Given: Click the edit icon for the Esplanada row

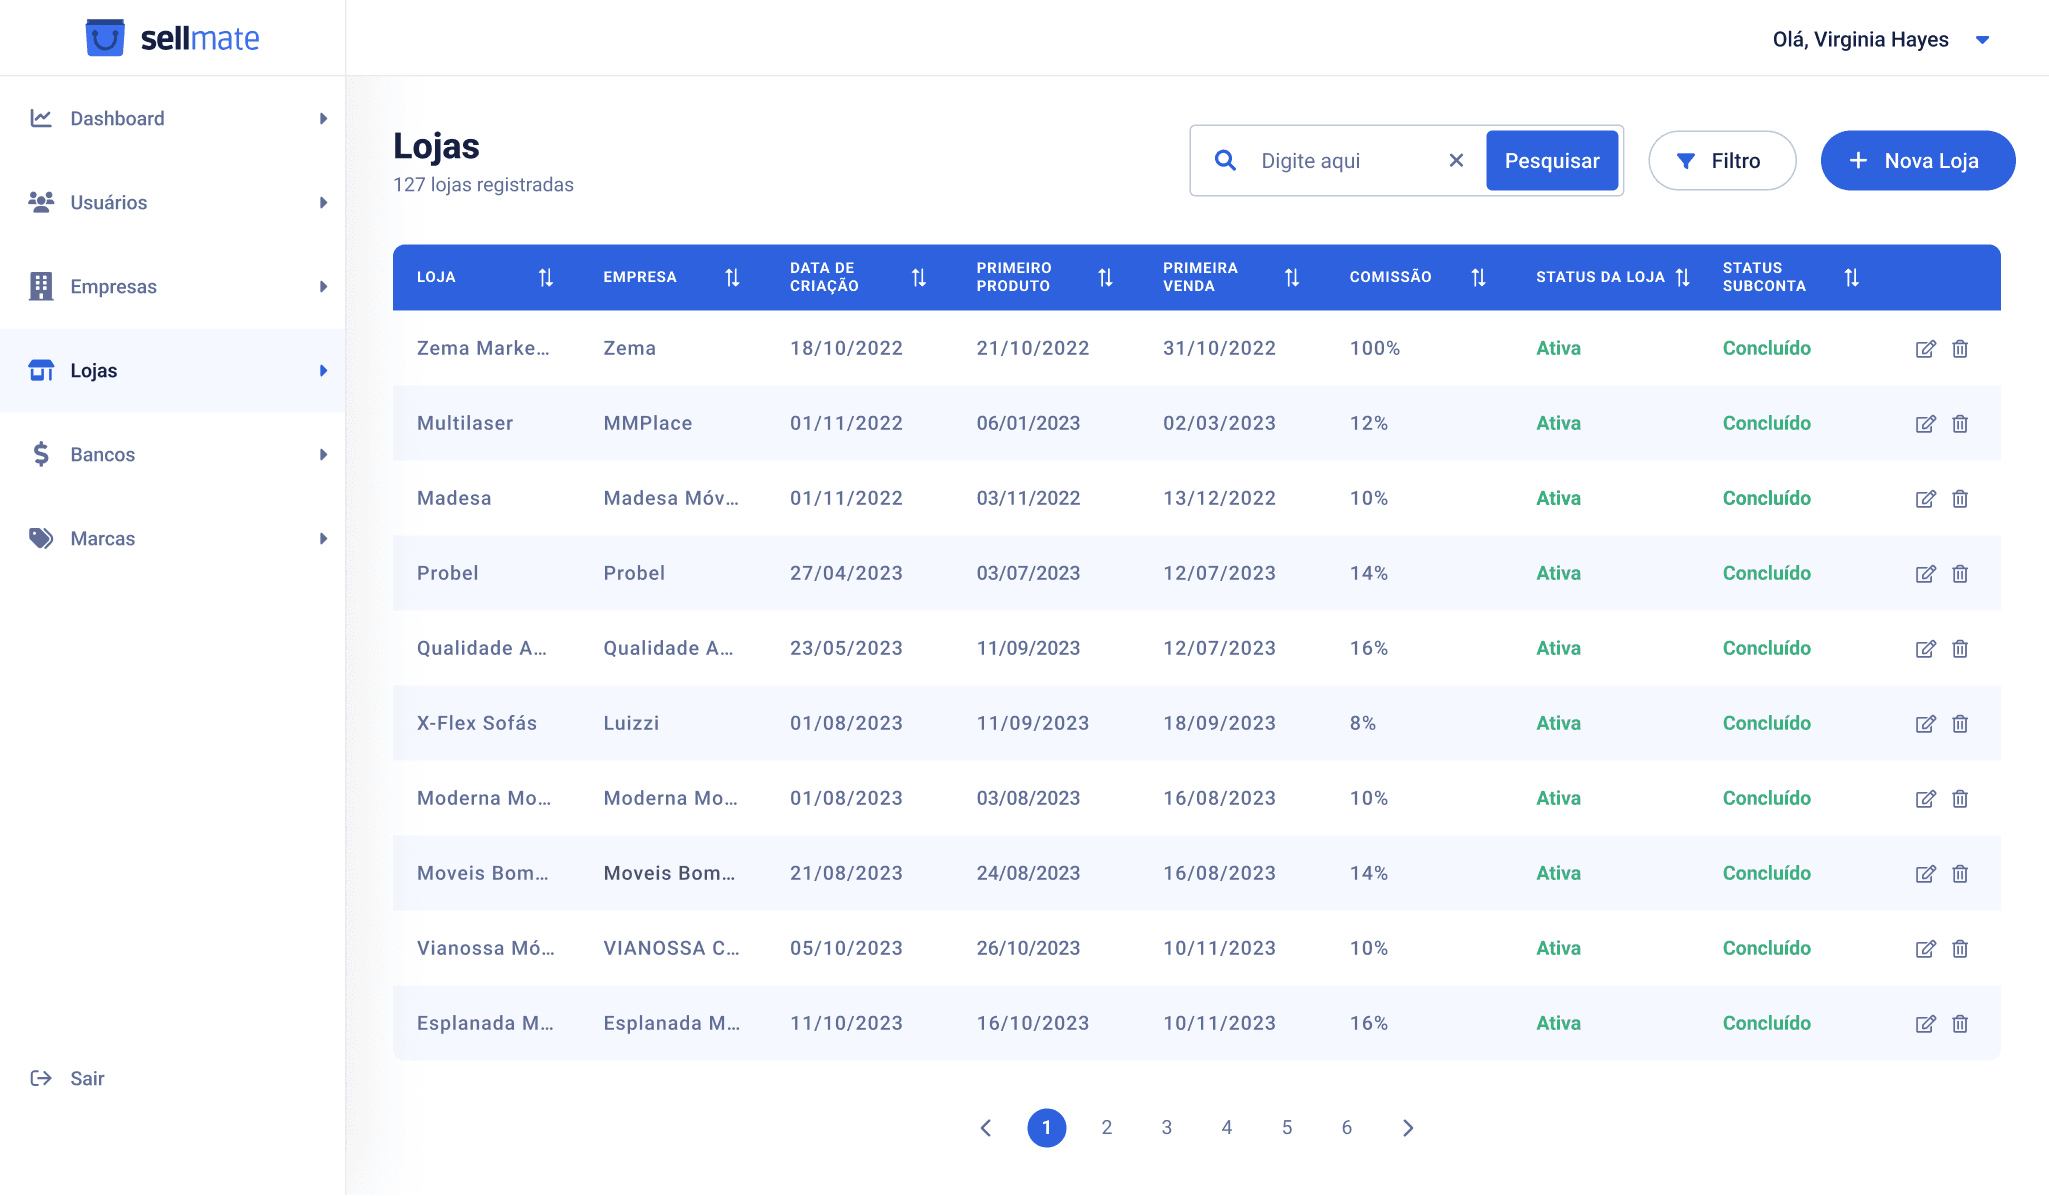Looking at the screenshot, I should click(1925, 1024).
